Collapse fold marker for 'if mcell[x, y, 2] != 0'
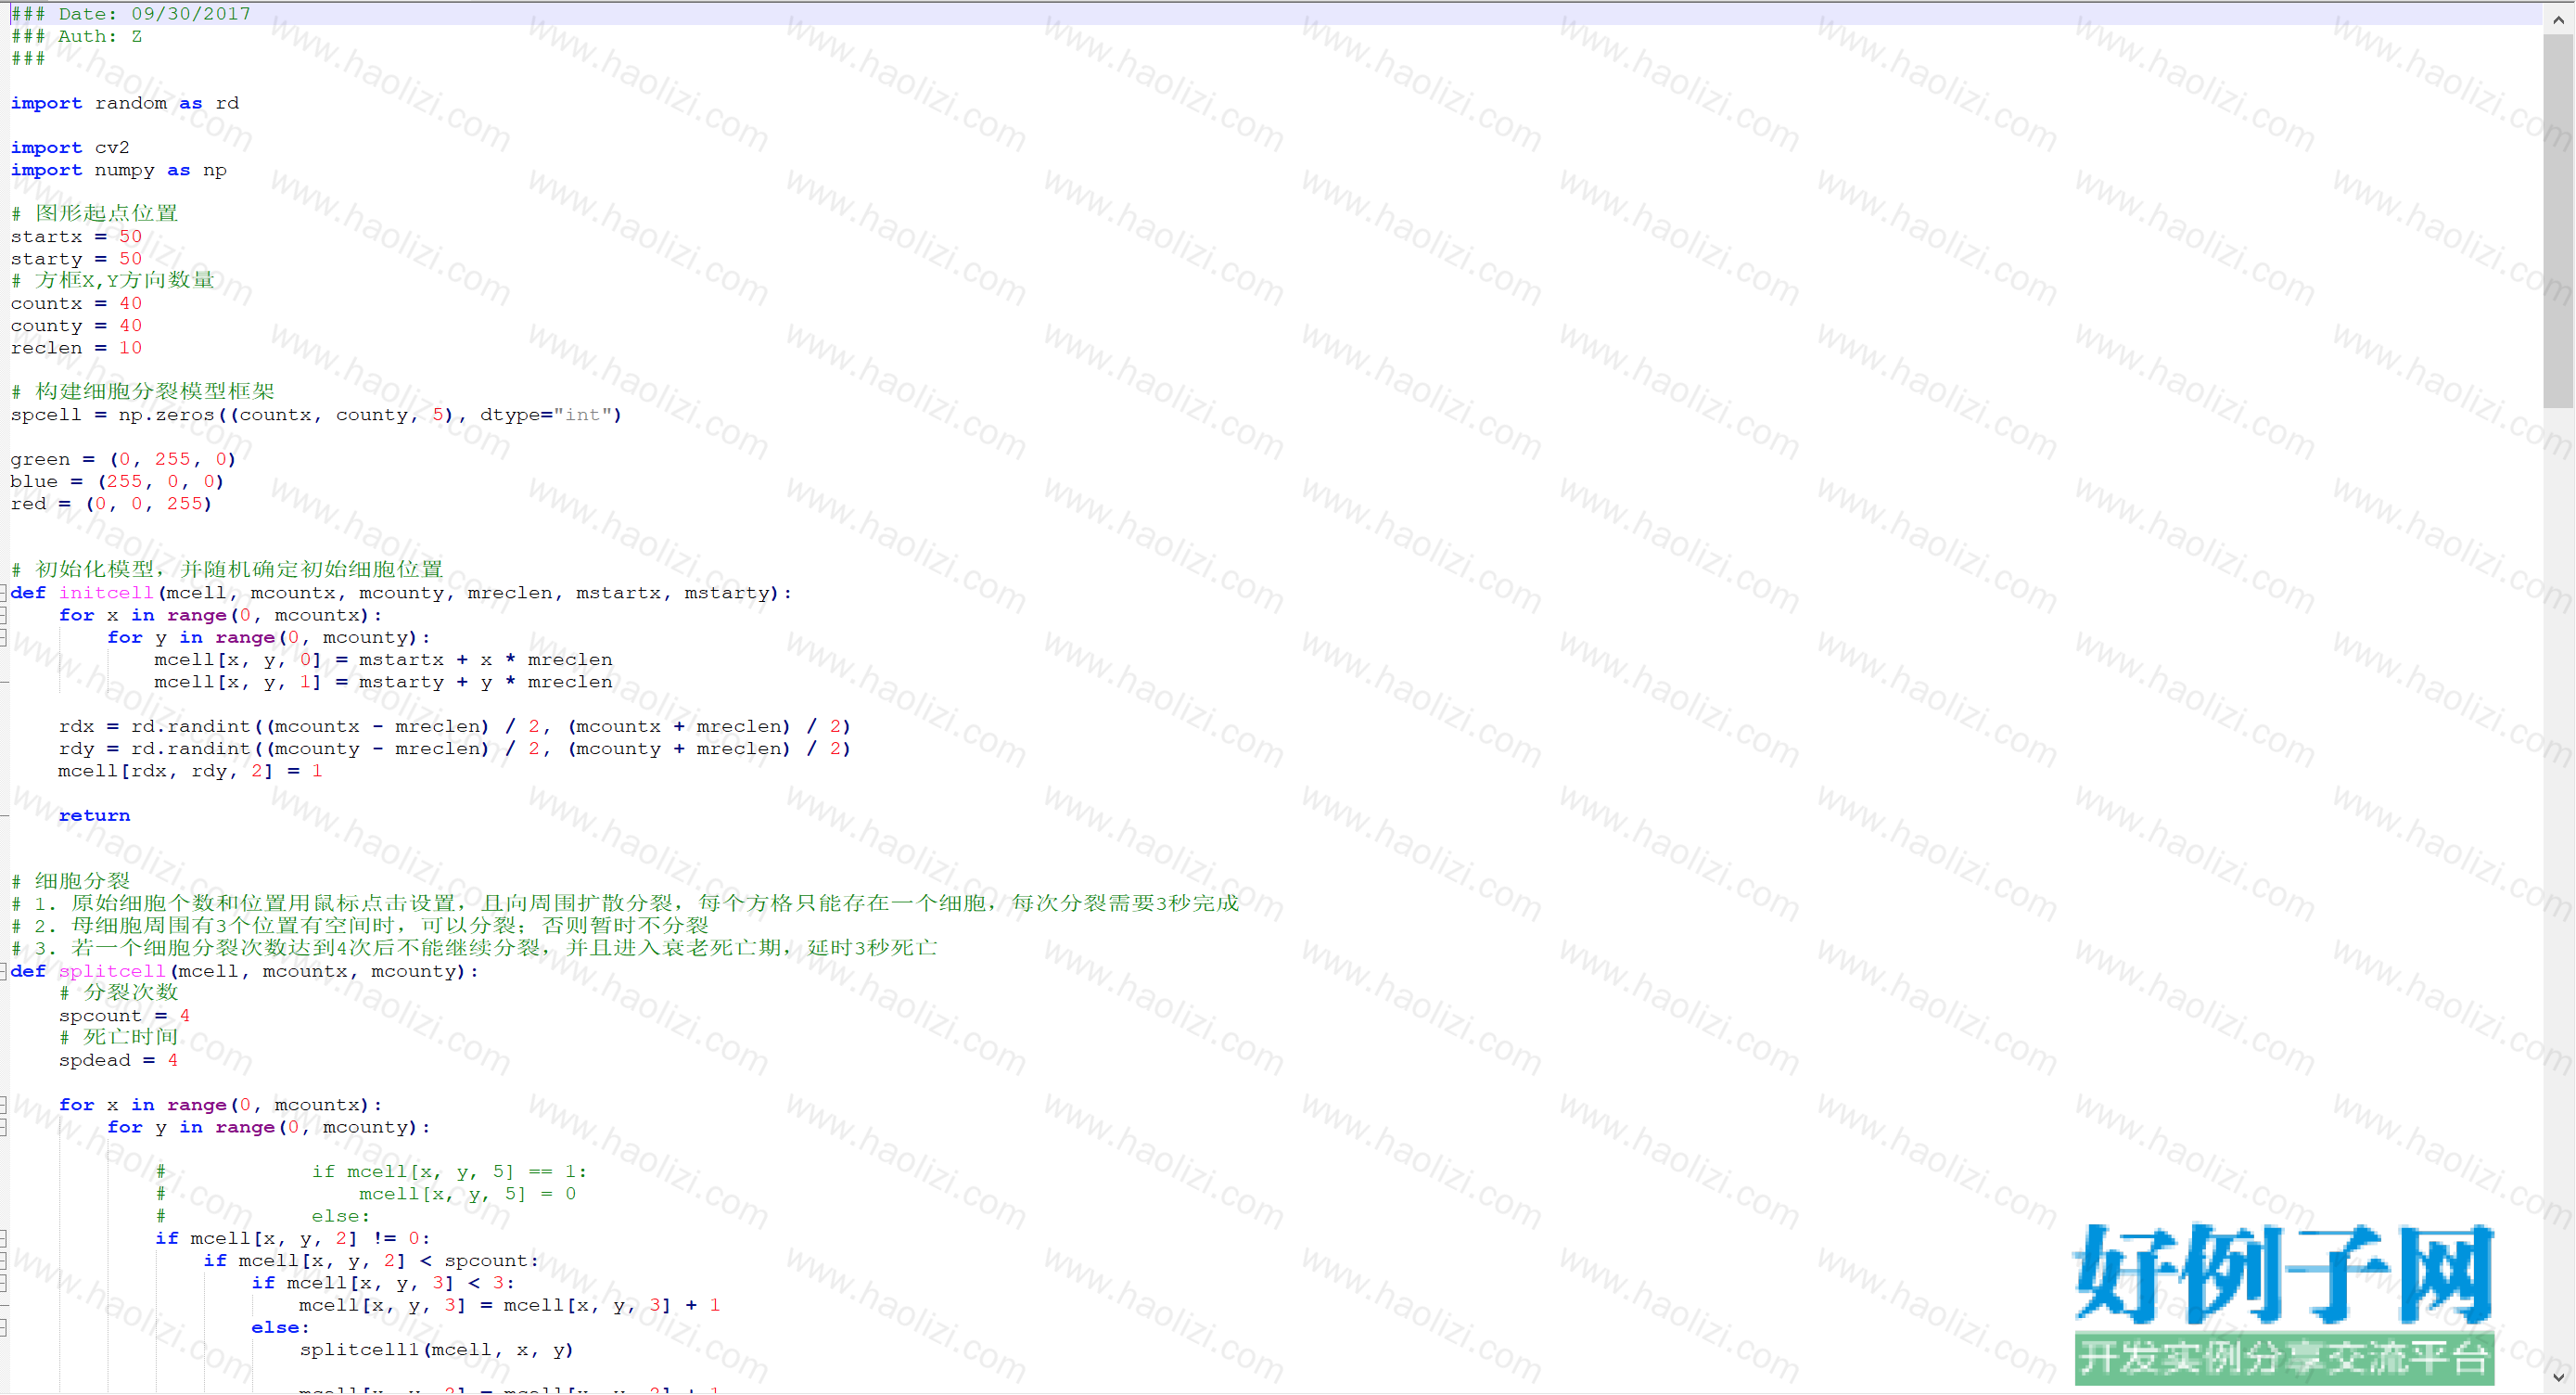The image size is (2576, 1395). point(4,1238)
